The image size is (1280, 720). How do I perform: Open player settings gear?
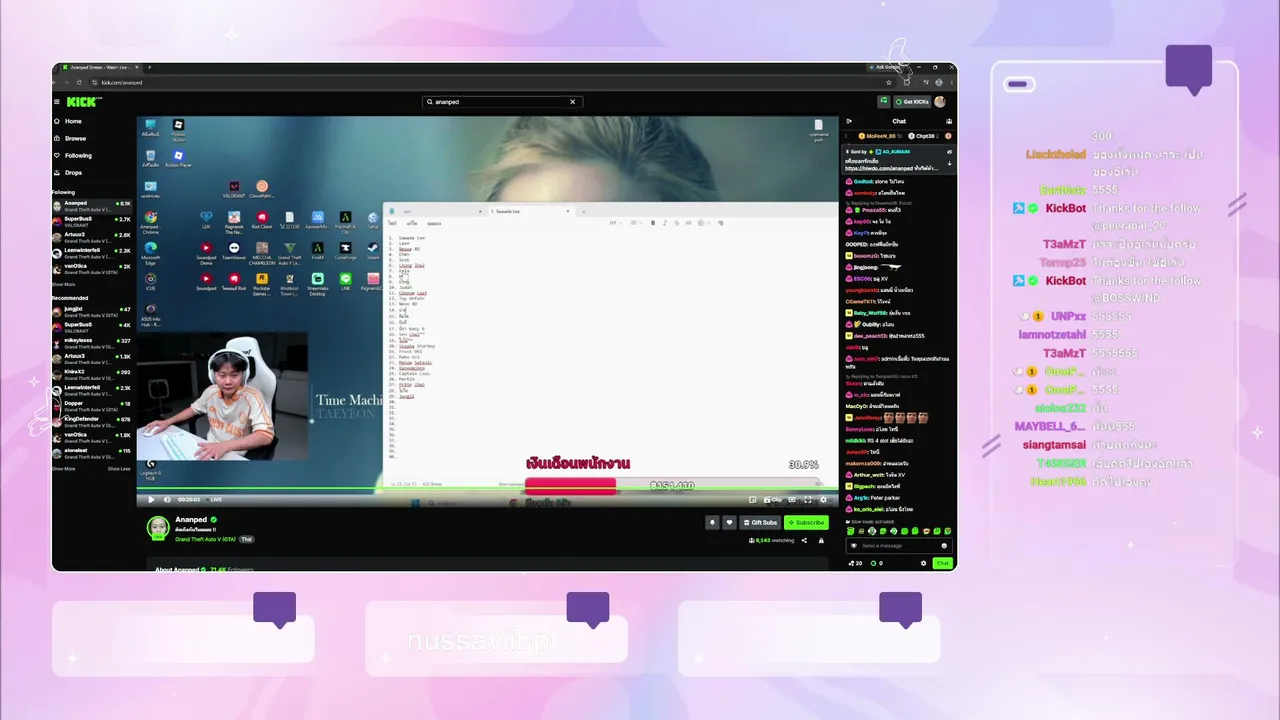(x=823, y=499)
